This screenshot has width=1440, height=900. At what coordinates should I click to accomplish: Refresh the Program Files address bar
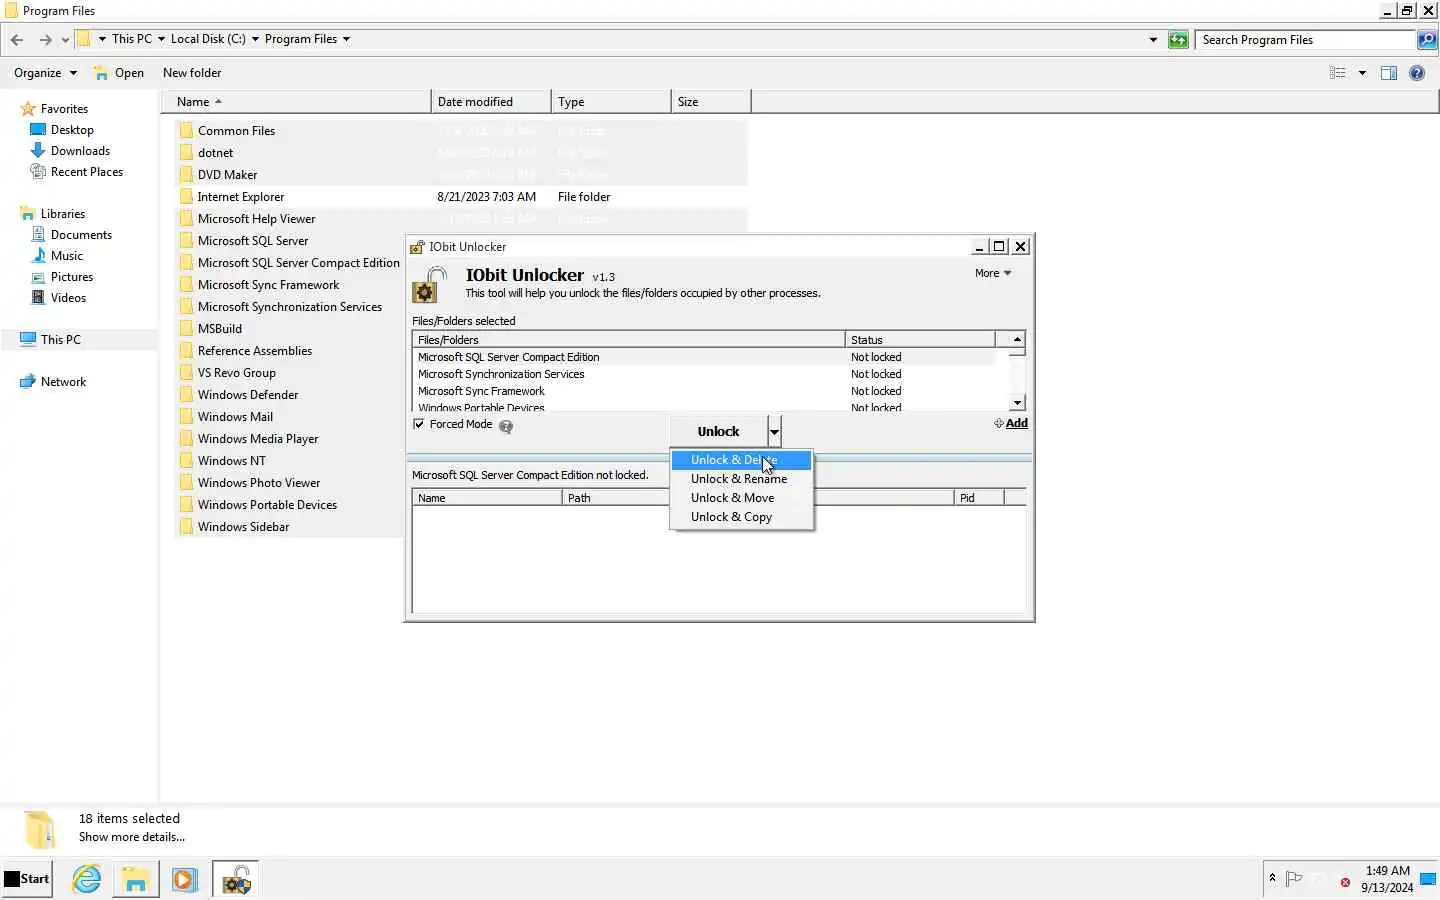click(1179, 40)
